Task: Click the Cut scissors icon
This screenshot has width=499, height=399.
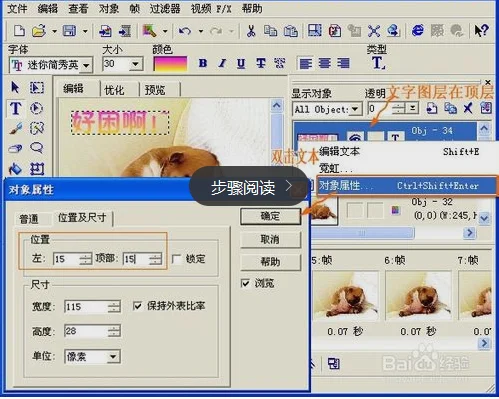Action: coord(251,31)
